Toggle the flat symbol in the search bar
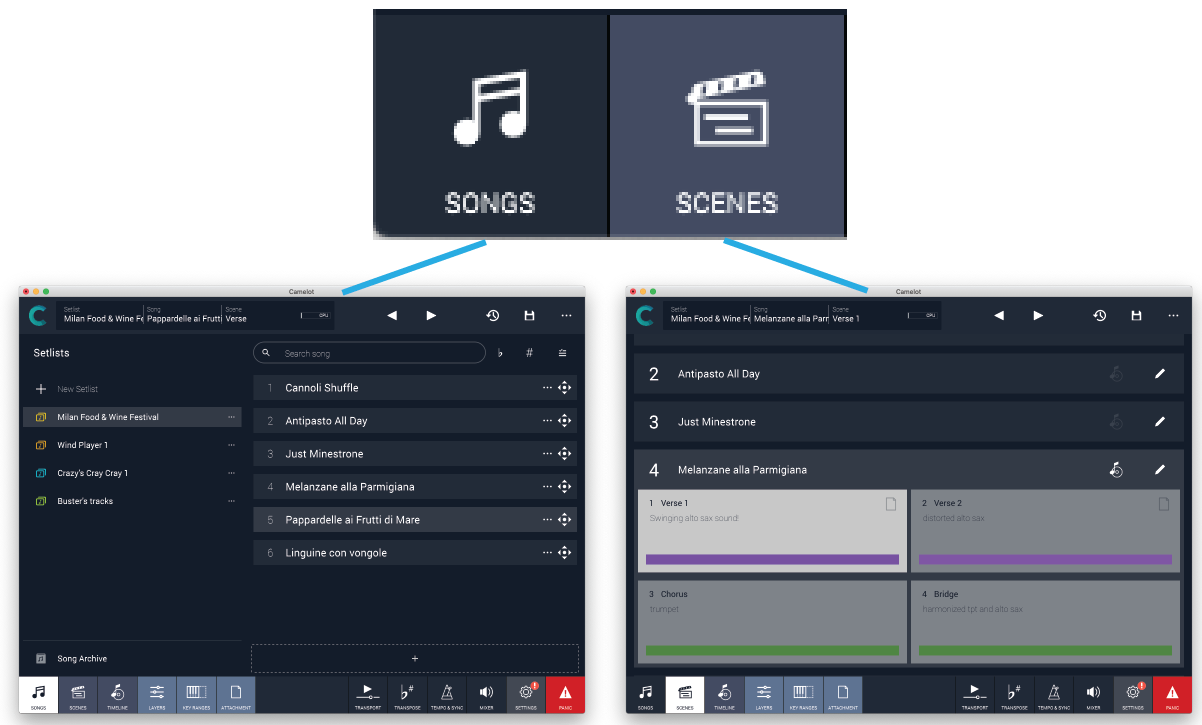This screenshot has height=725, width=1202. click(x=499, y=352)
